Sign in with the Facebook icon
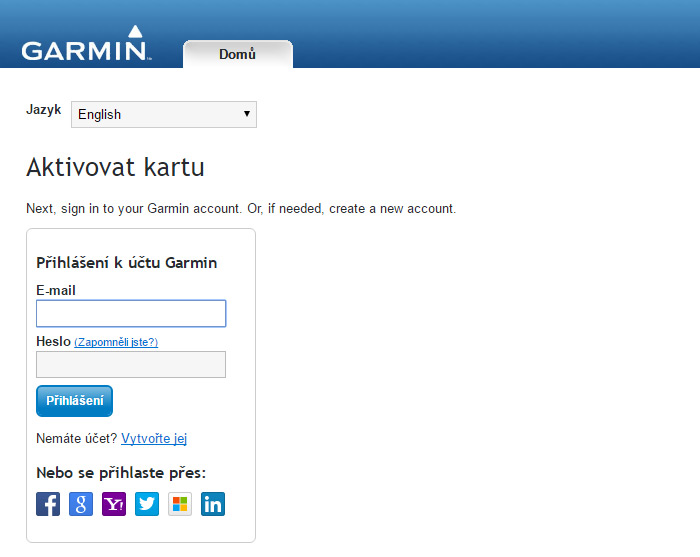 48,504
